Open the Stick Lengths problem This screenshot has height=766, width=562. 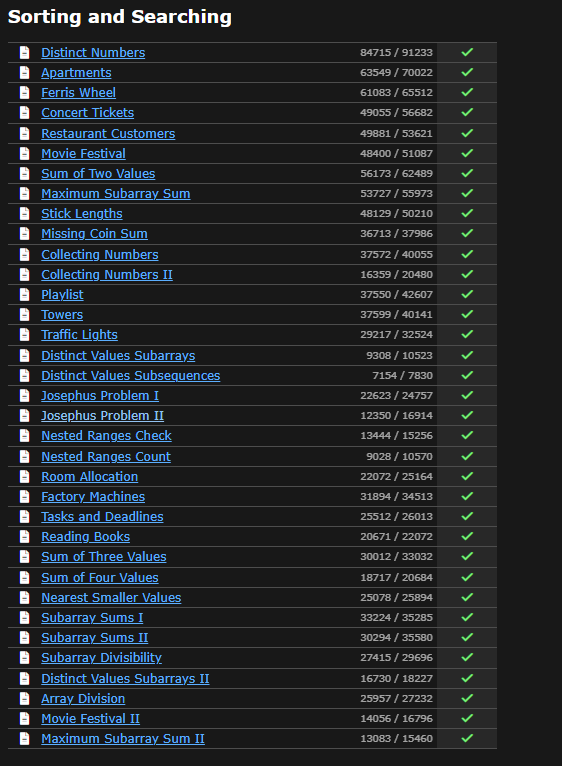[82, 214]
